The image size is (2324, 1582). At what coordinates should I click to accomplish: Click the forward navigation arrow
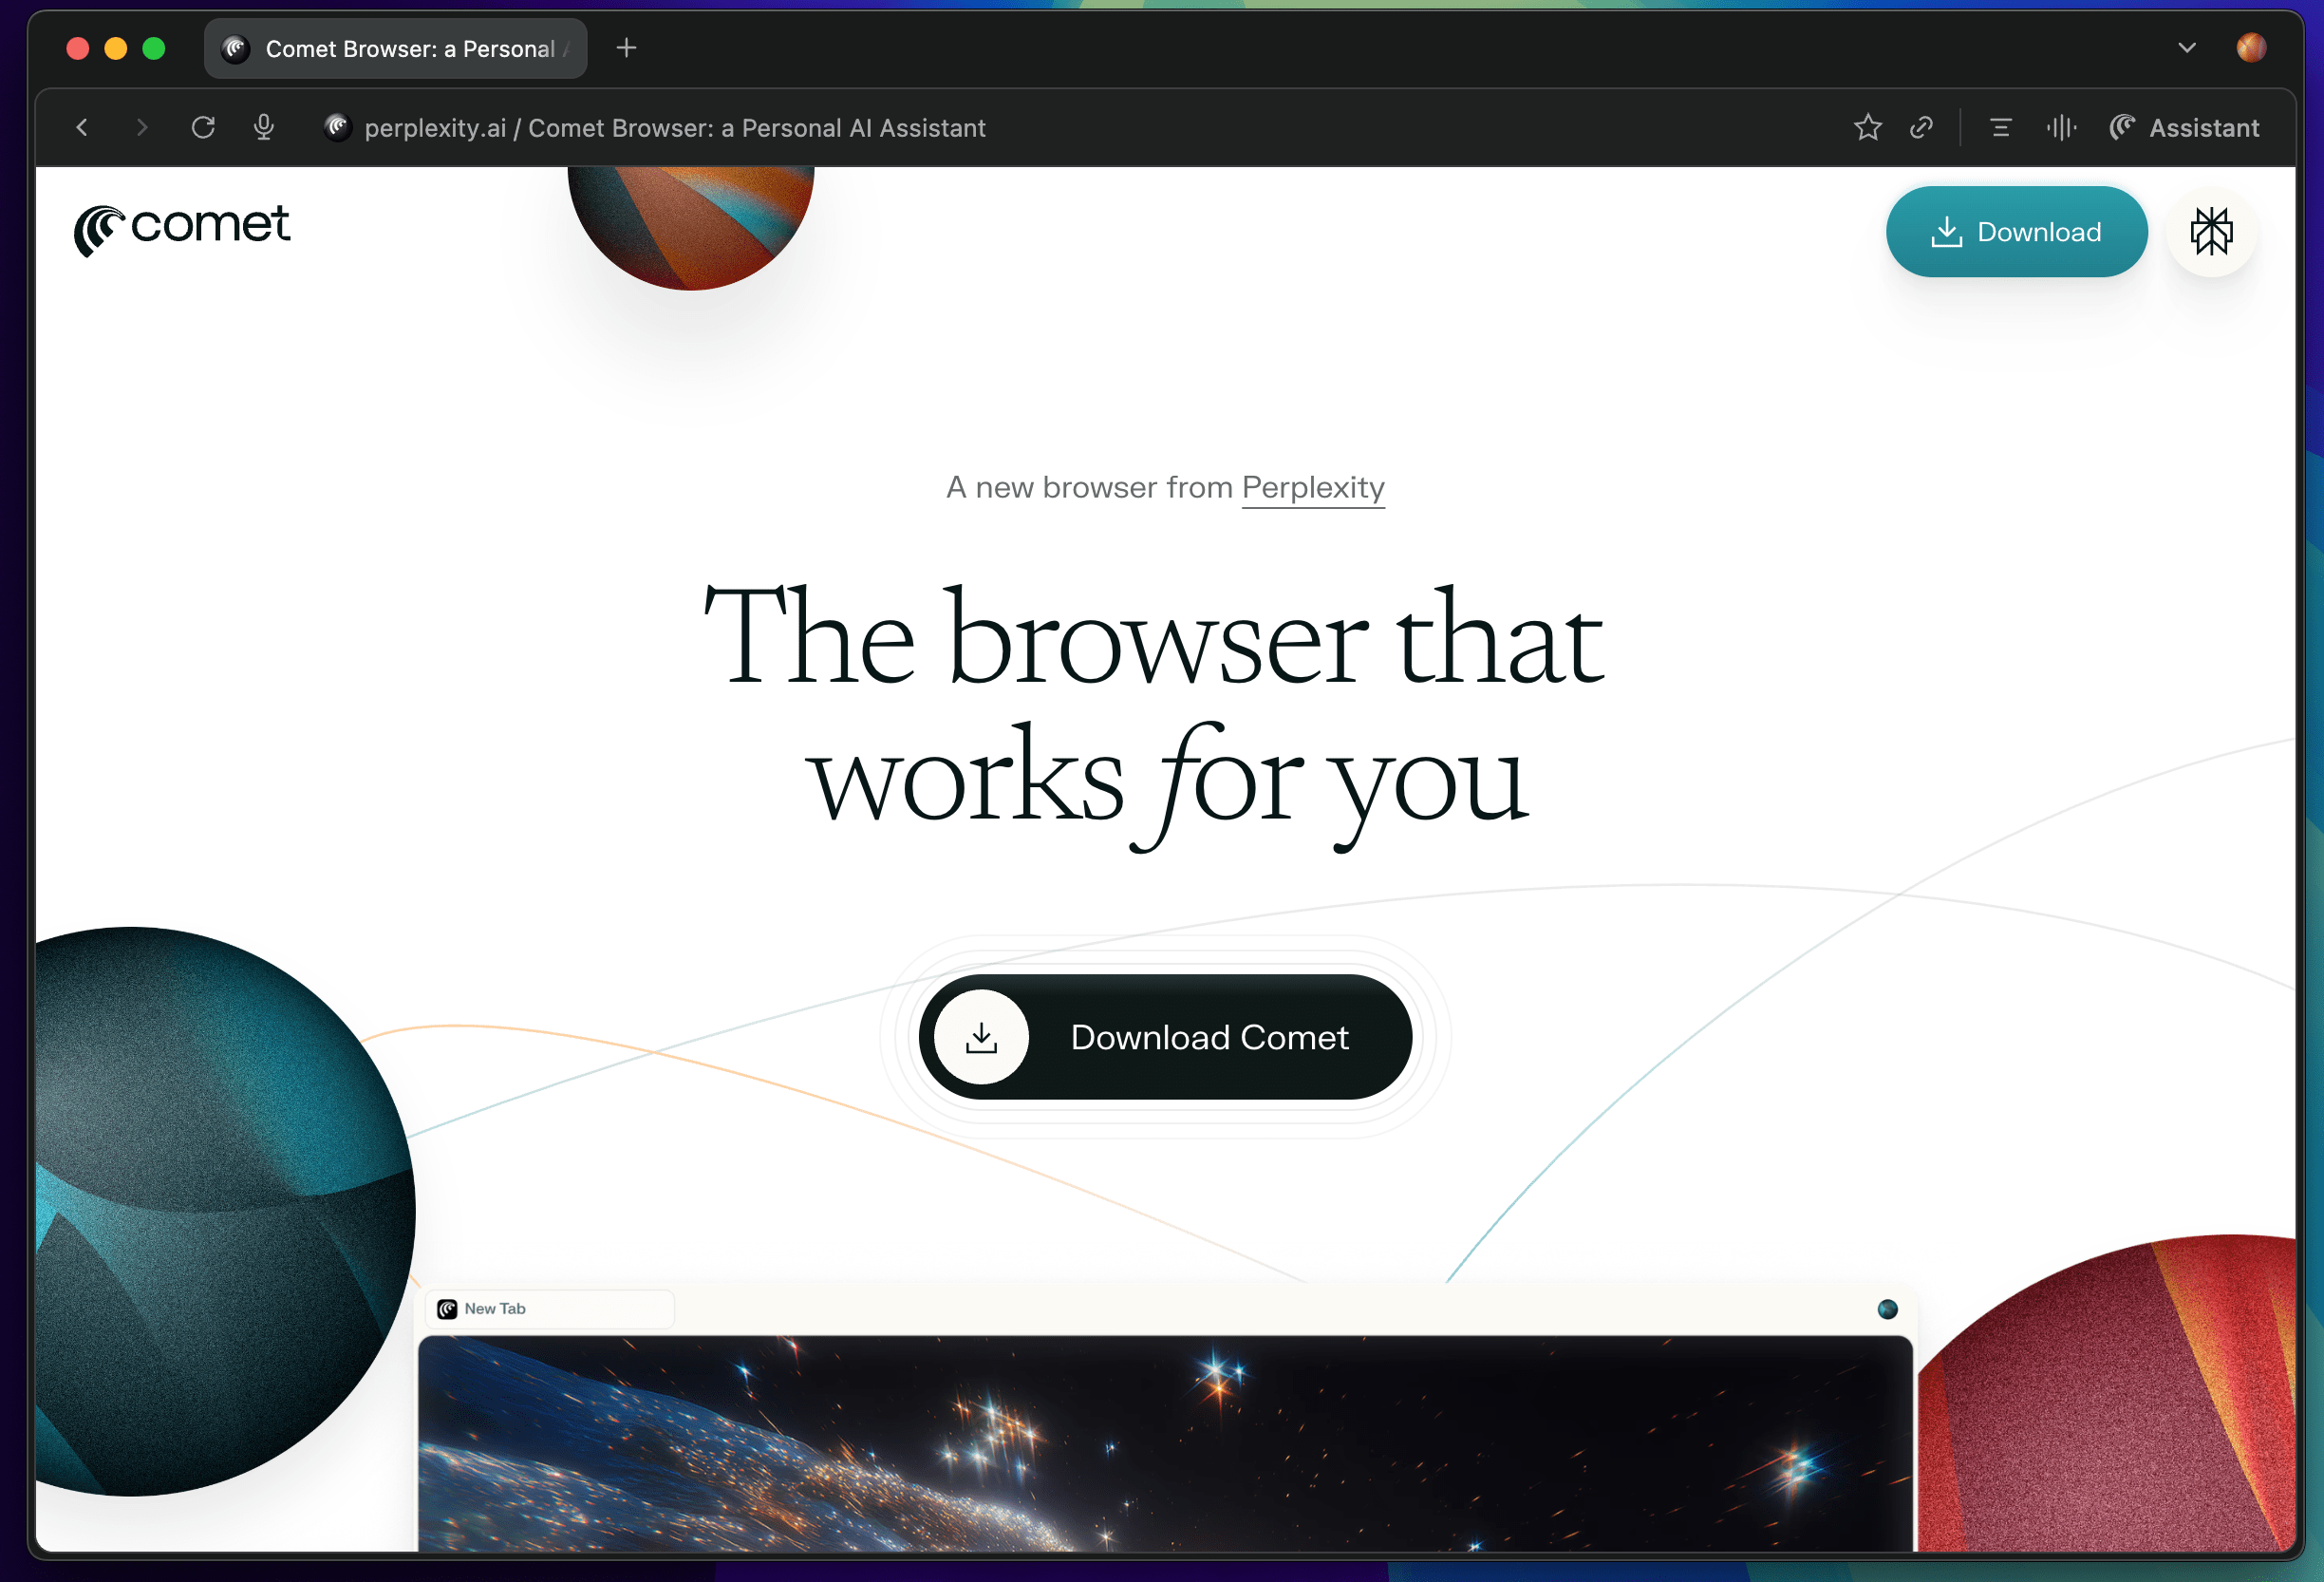pyautogui.click(x=142, y=127)
